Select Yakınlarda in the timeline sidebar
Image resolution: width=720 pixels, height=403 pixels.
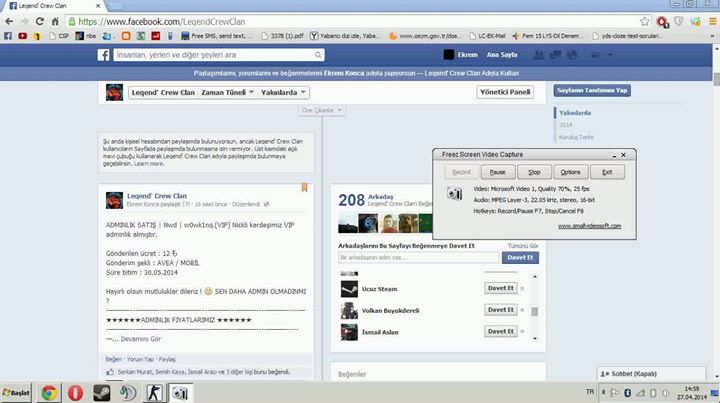[x=575, y=113]
